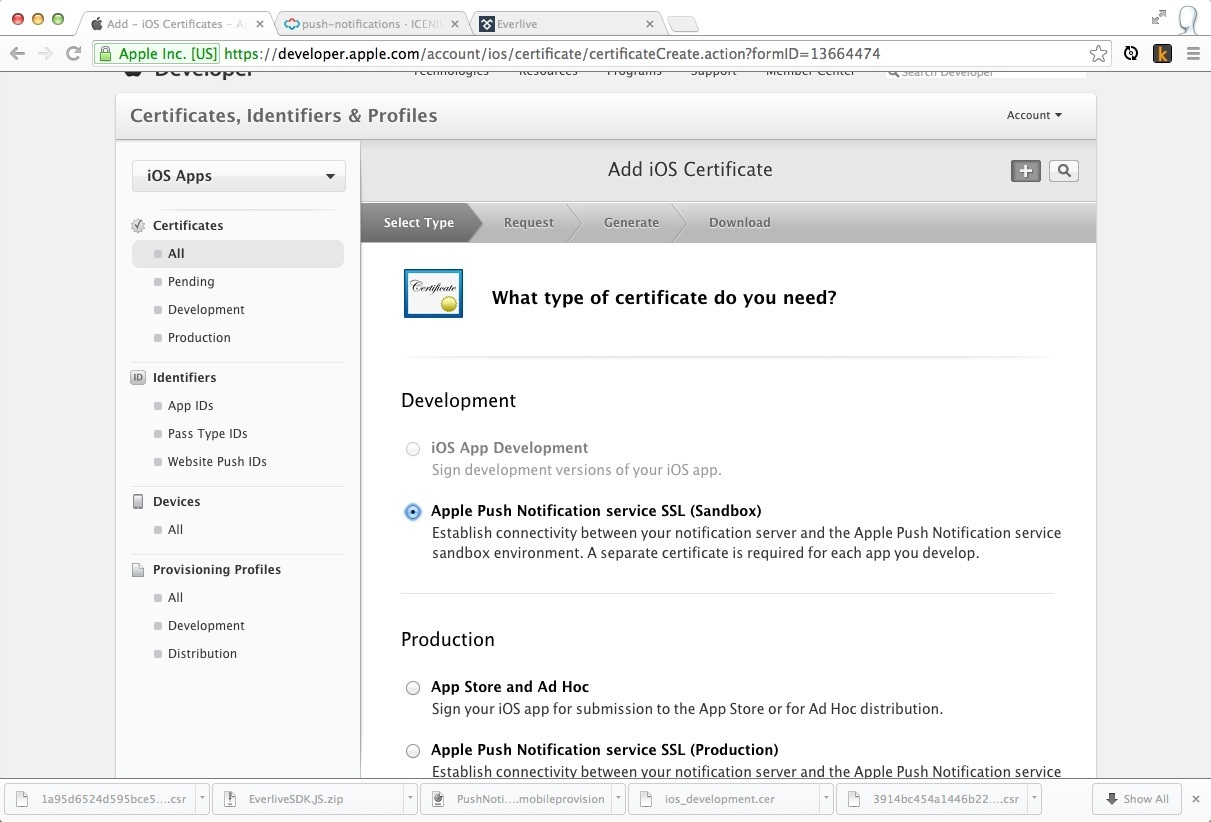This screenshot has height=822, width=1211.
Task: Expand the Account dropdown menu
Action: (x=1034, y=115)
